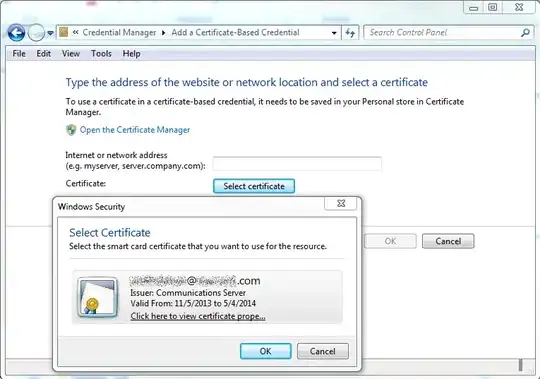Open the recent pages dropdown arrow

click(x=50, y=33)
